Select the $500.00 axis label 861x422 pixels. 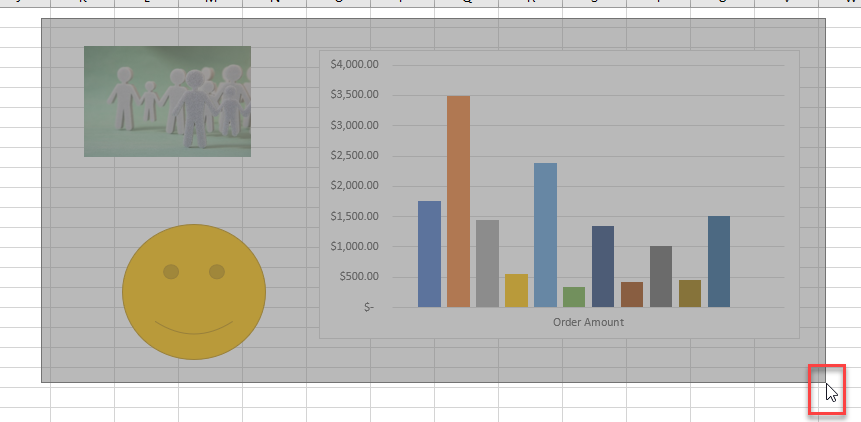pos(358,277)
